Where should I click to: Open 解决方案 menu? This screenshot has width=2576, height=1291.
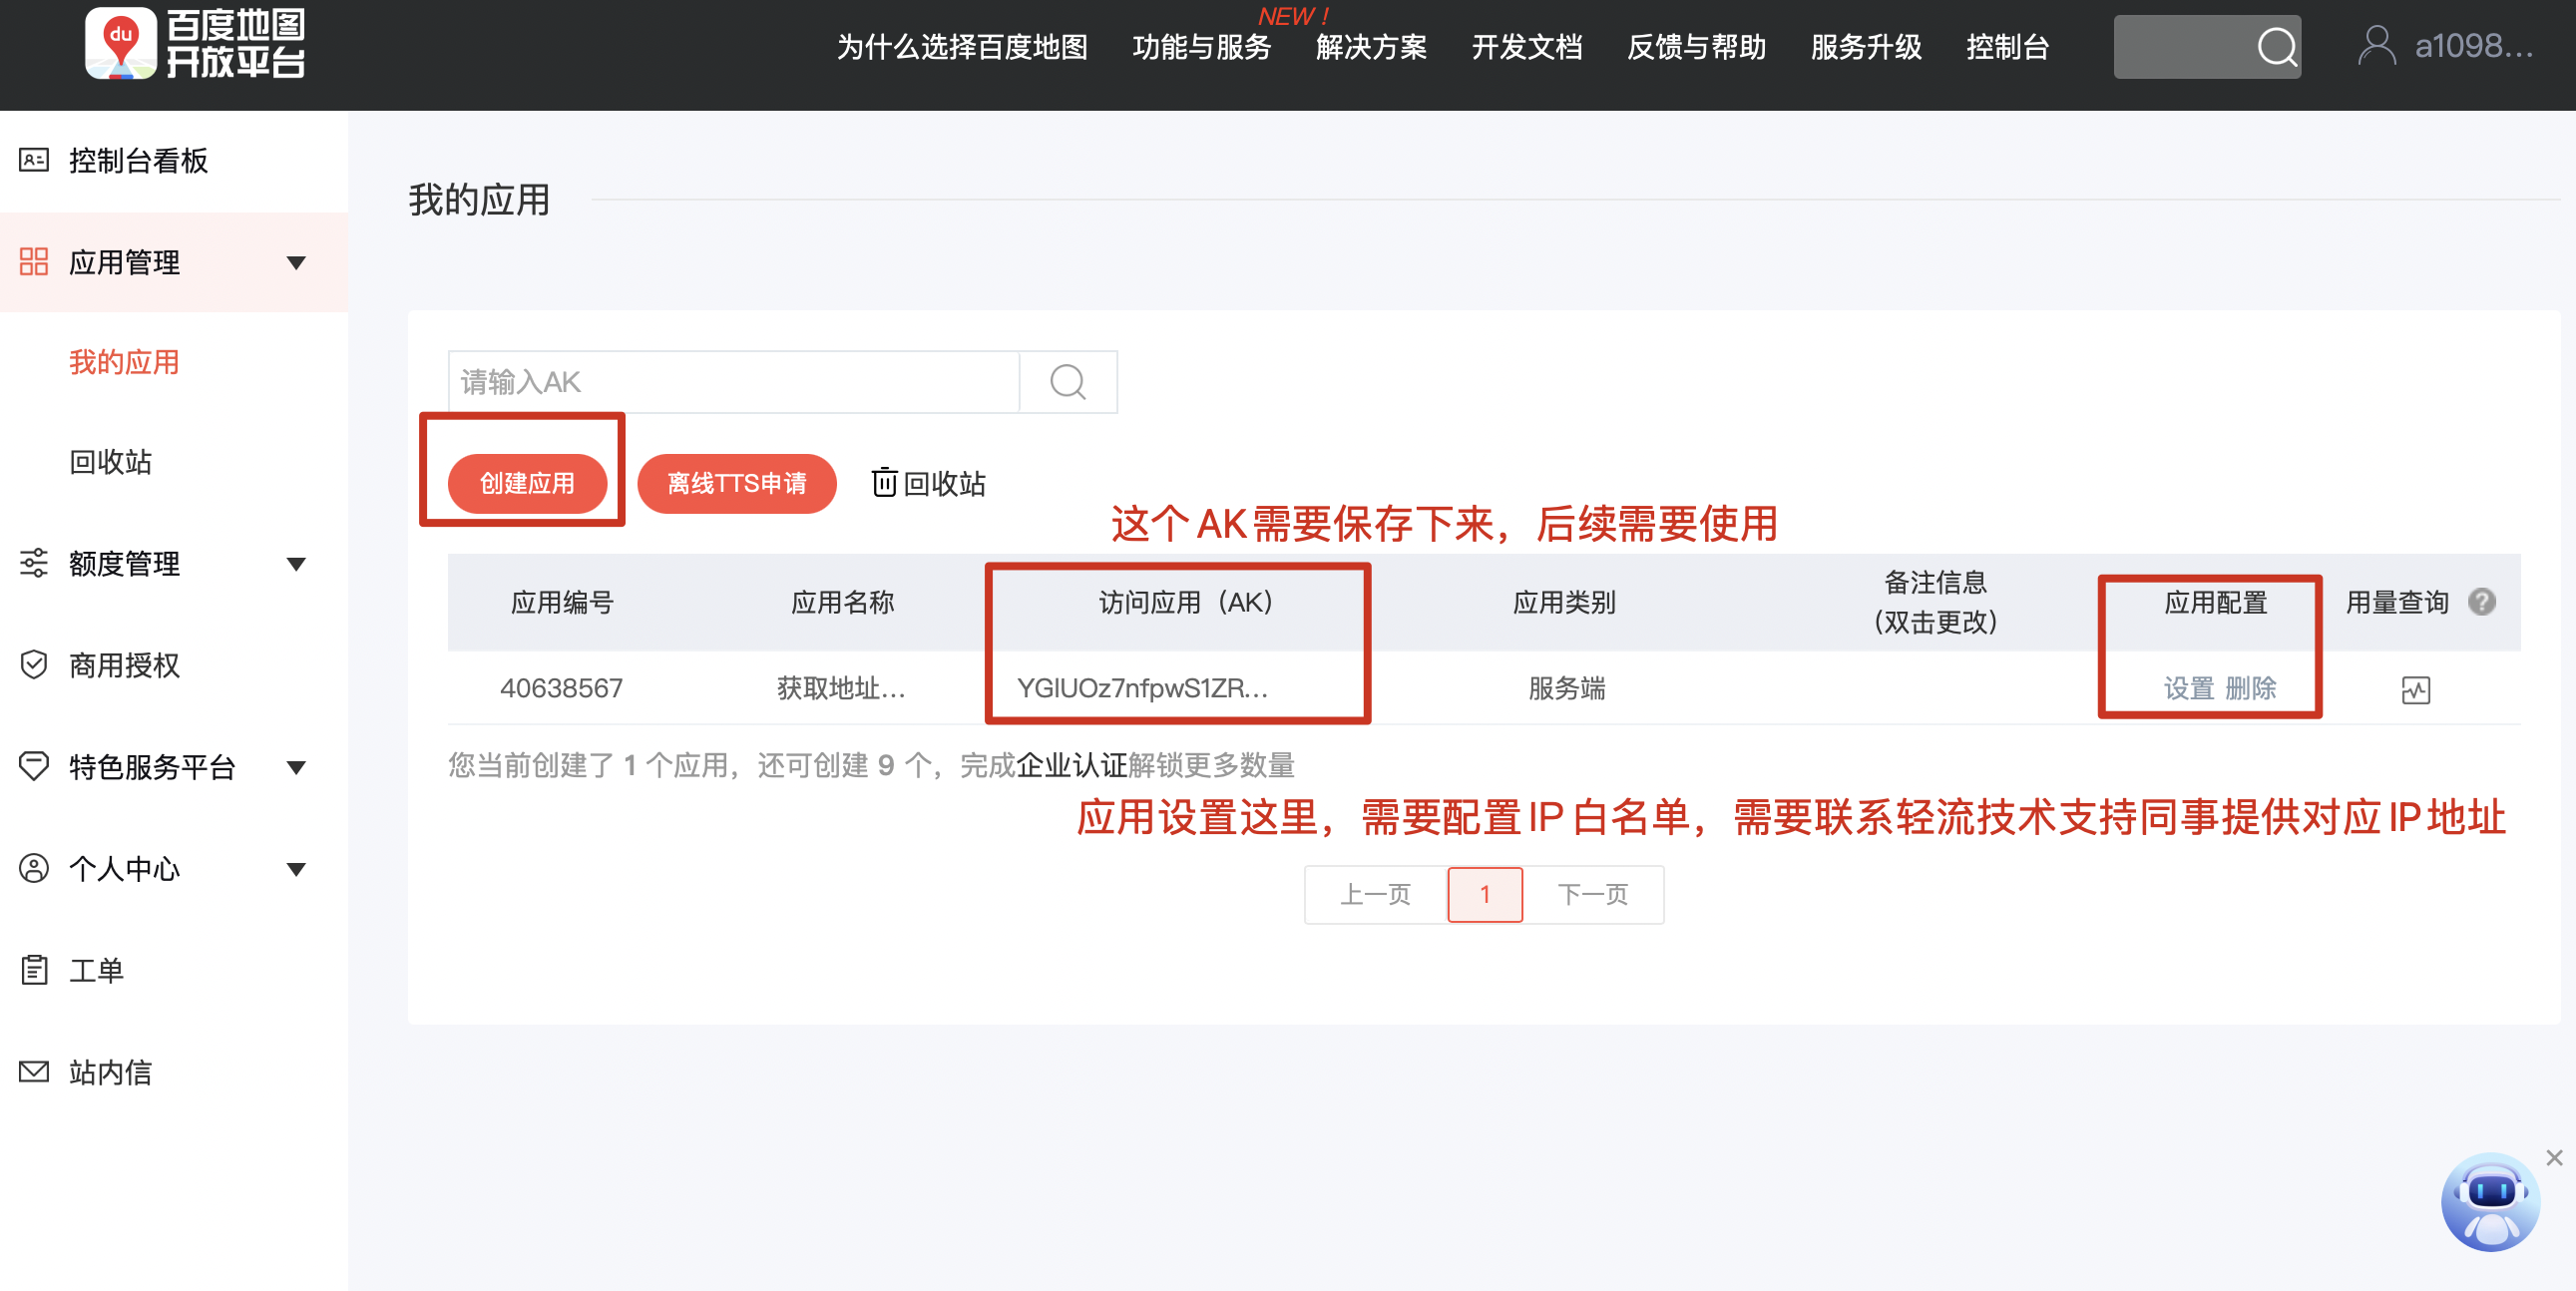click(x=1371, y=47)
